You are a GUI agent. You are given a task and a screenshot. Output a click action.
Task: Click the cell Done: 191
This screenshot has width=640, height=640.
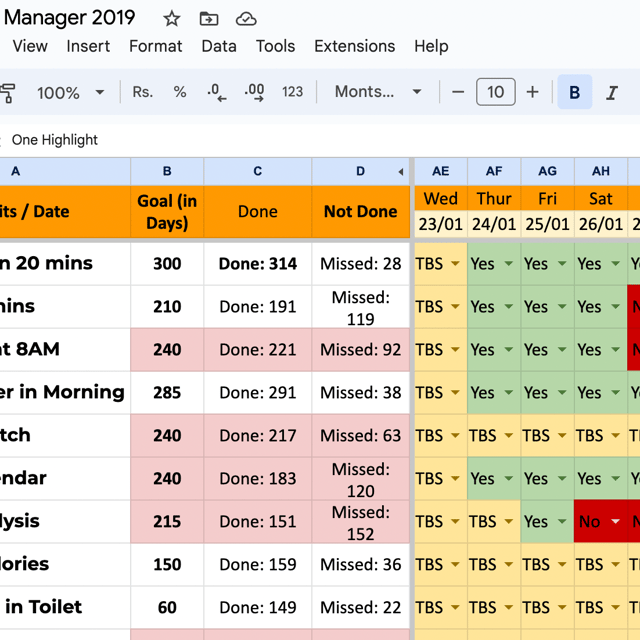pos(258,307)
